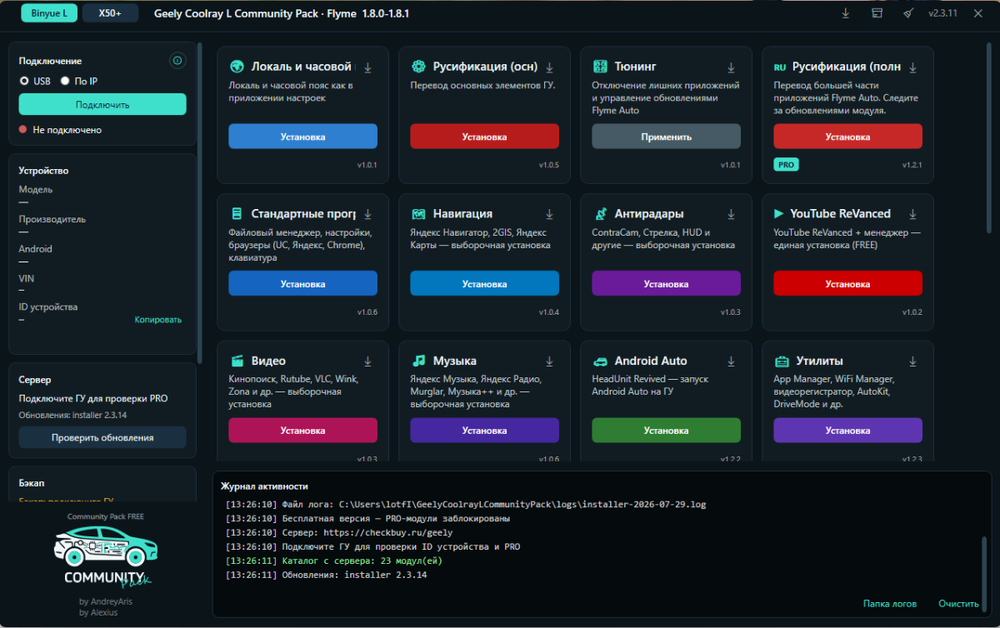This screenshot has height=628, width=1000.
Task: Click download icon on Антирадары card
Action: pos(731,214)
